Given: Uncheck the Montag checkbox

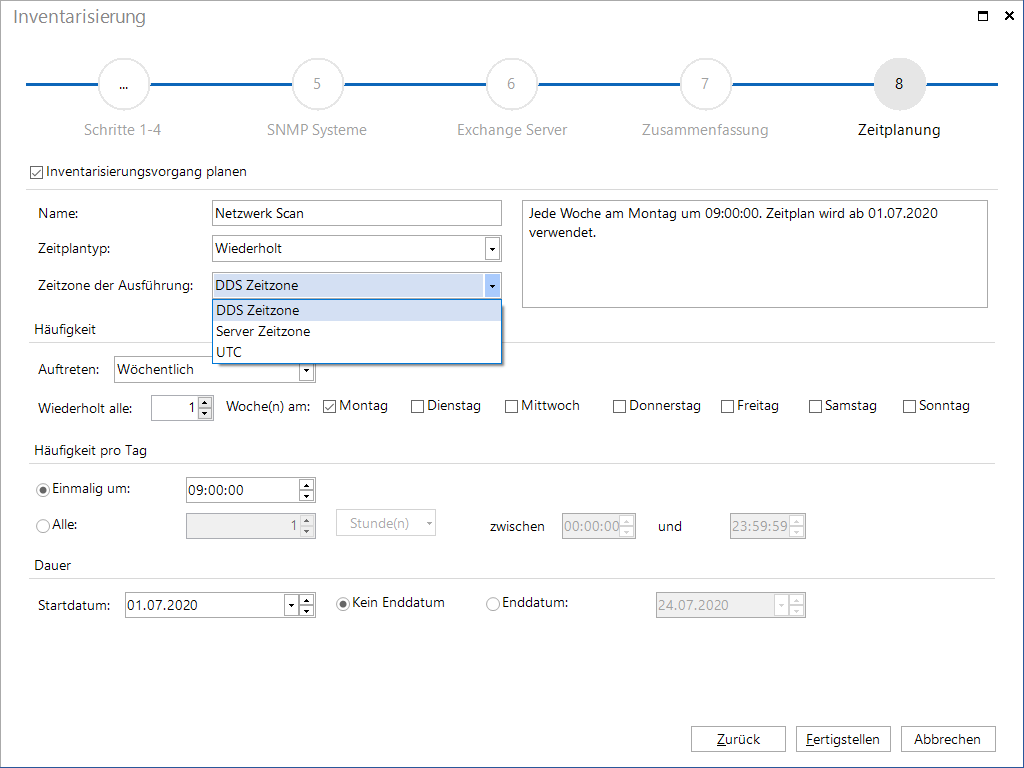Looking at the screenshot, I should pos(329,406).
